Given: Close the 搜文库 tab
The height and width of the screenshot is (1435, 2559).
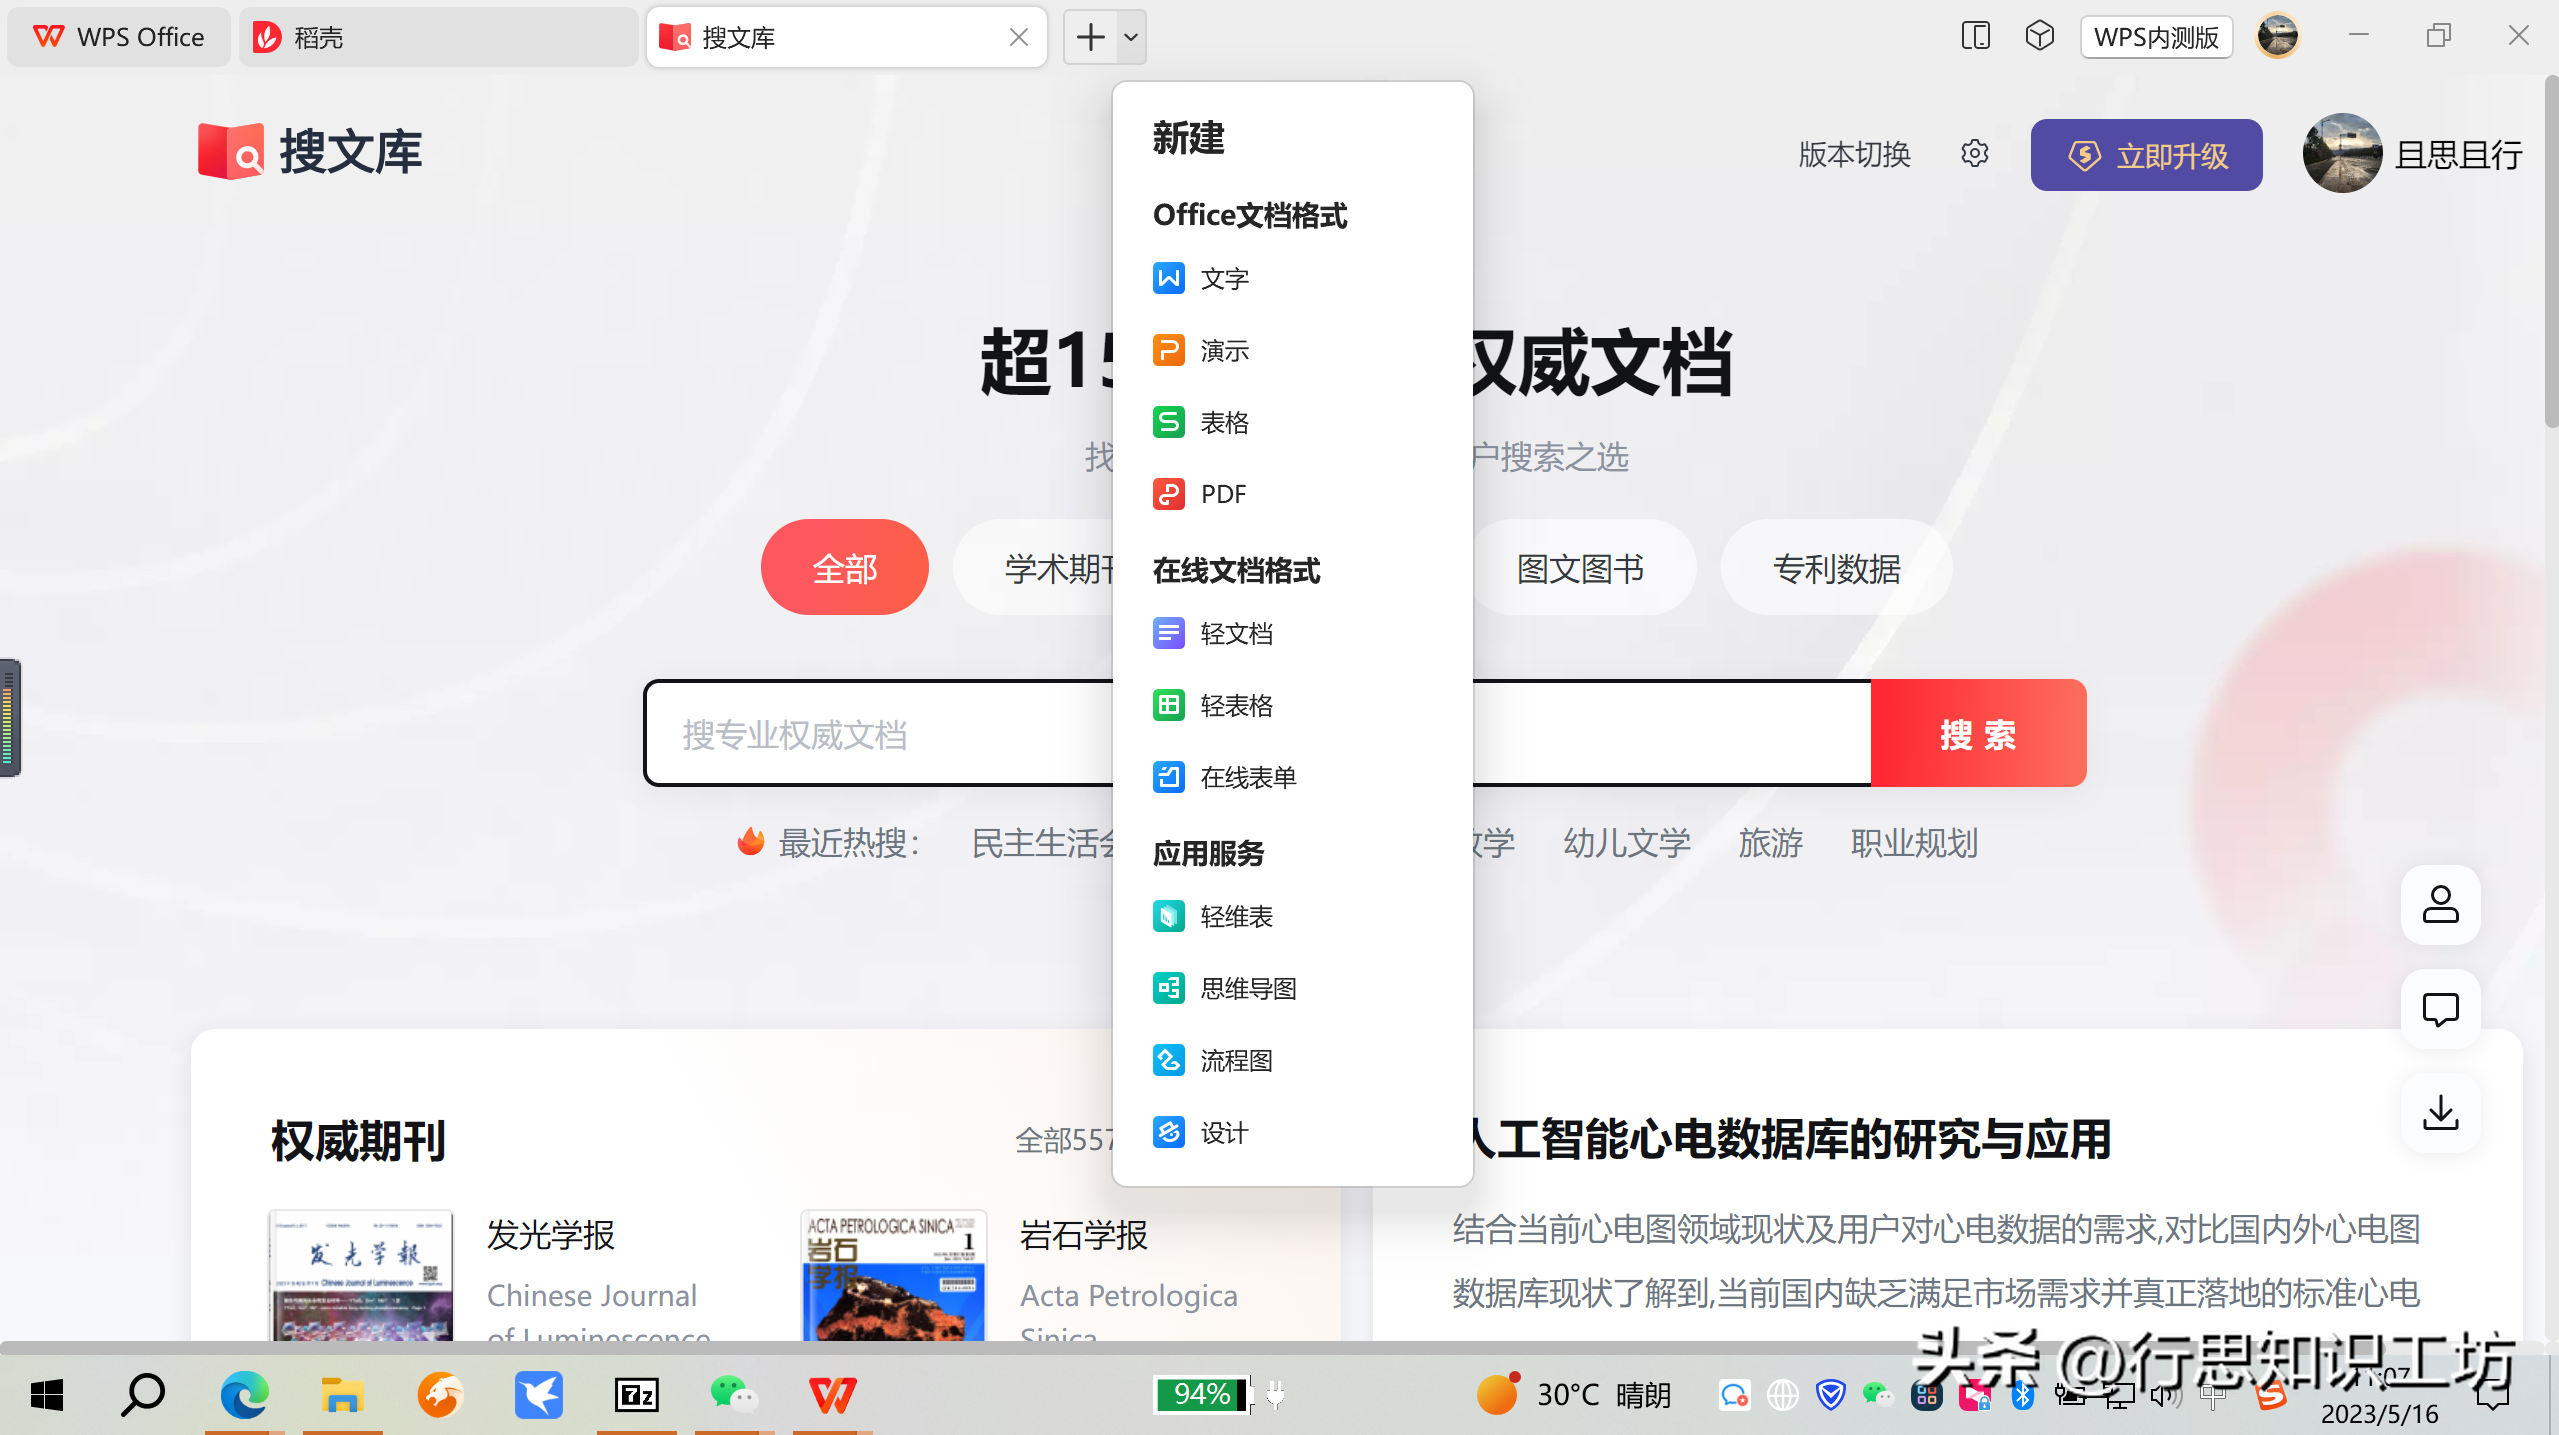Looking at the screenshot, I should tap(1019, 38).
